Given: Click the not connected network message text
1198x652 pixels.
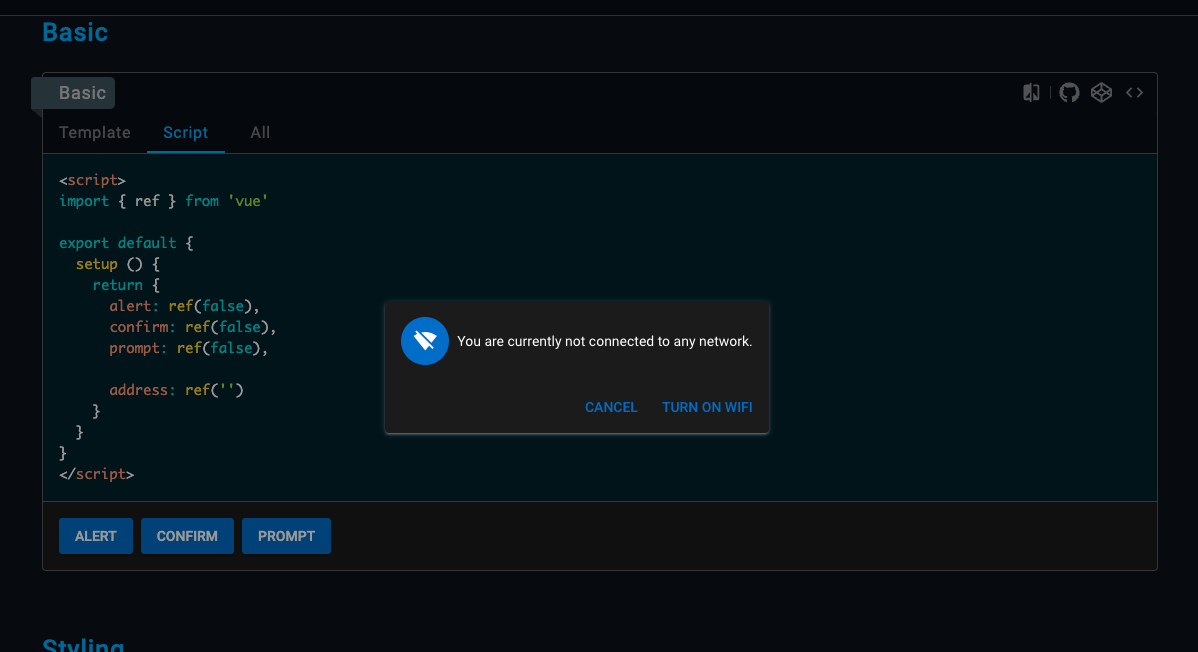Looking at the screenshot, I should point(604,341).
